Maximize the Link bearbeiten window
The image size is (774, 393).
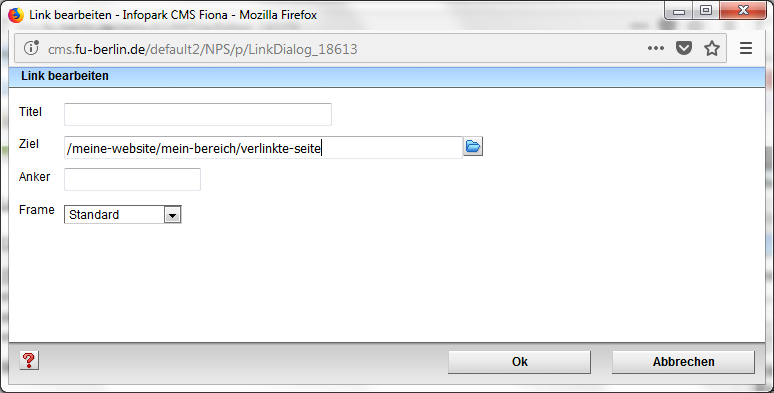click(706, 10)
